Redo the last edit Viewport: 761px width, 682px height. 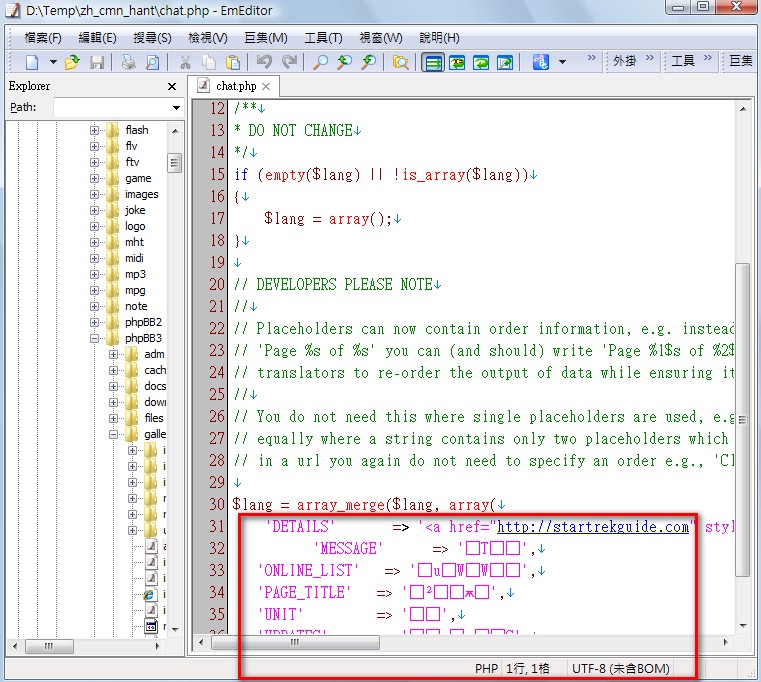[x=289, y=62]
